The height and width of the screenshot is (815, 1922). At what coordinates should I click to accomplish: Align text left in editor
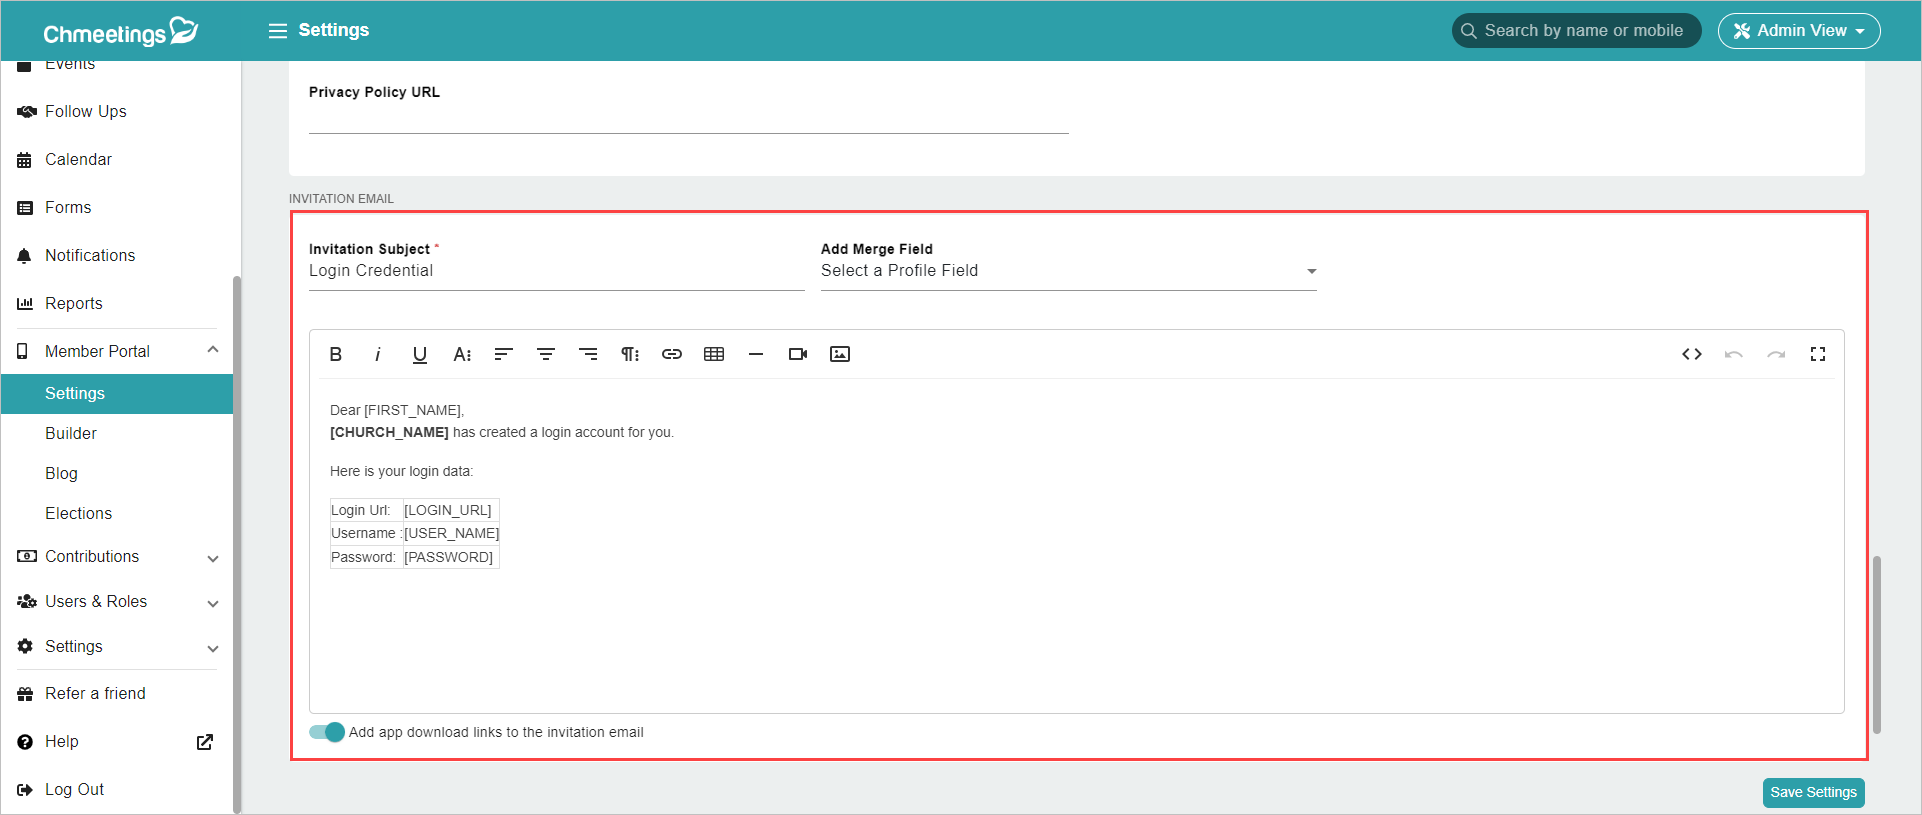coord(504,354)
